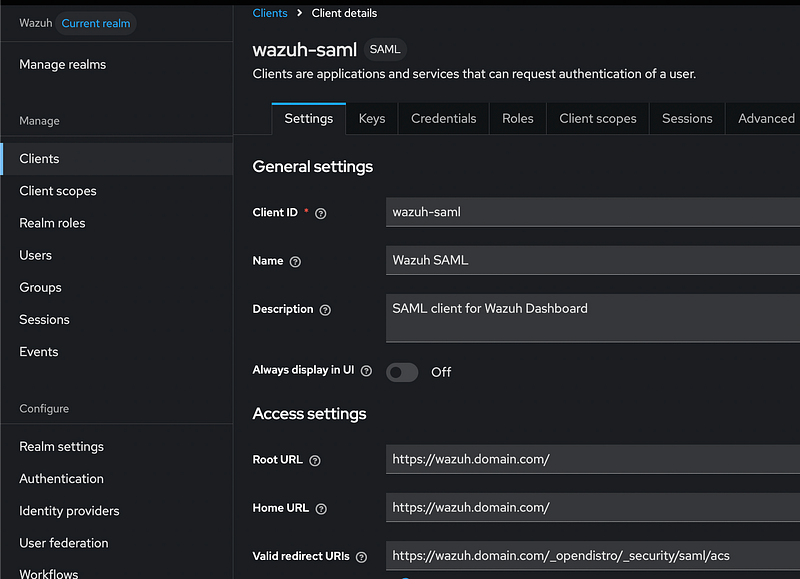Click the Name input field
The image size is (800, 579).
593,260
